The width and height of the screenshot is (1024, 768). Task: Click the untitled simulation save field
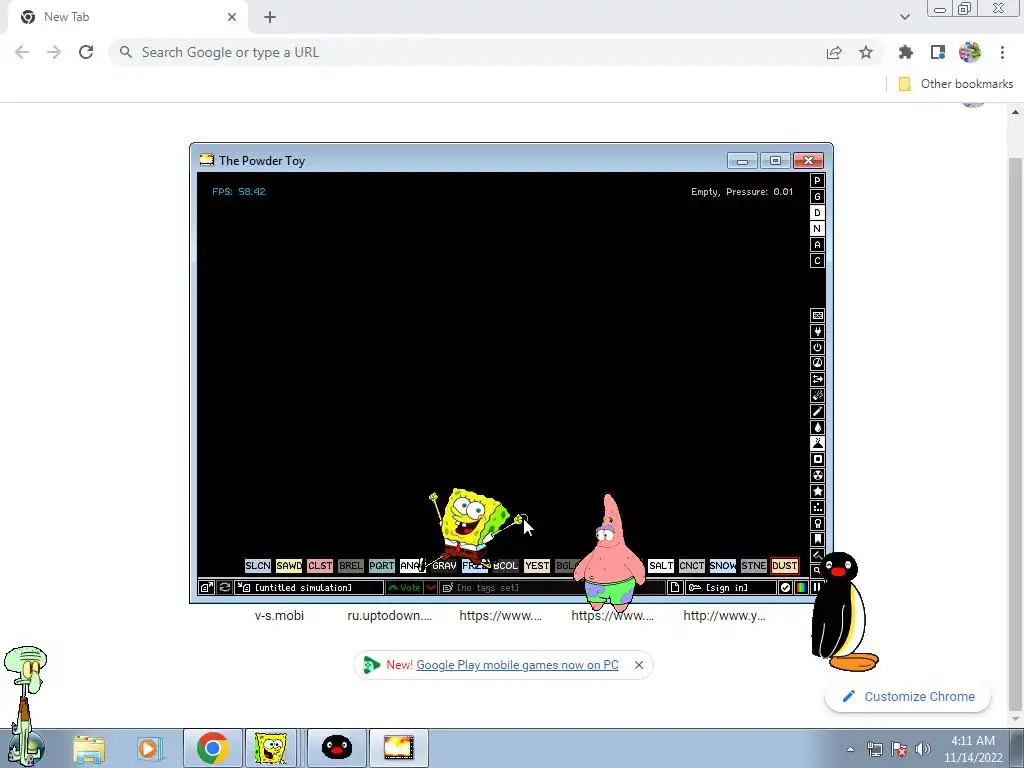[309, 588]
